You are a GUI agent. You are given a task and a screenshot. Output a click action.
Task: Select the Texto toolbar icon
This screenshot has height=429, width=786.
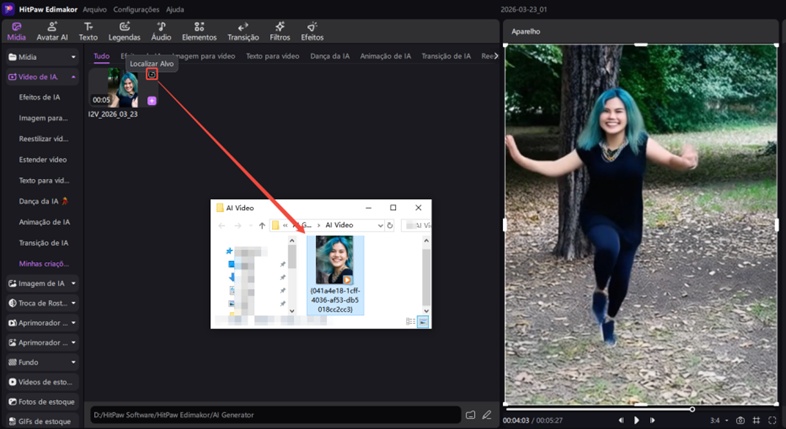pos(88,31)
